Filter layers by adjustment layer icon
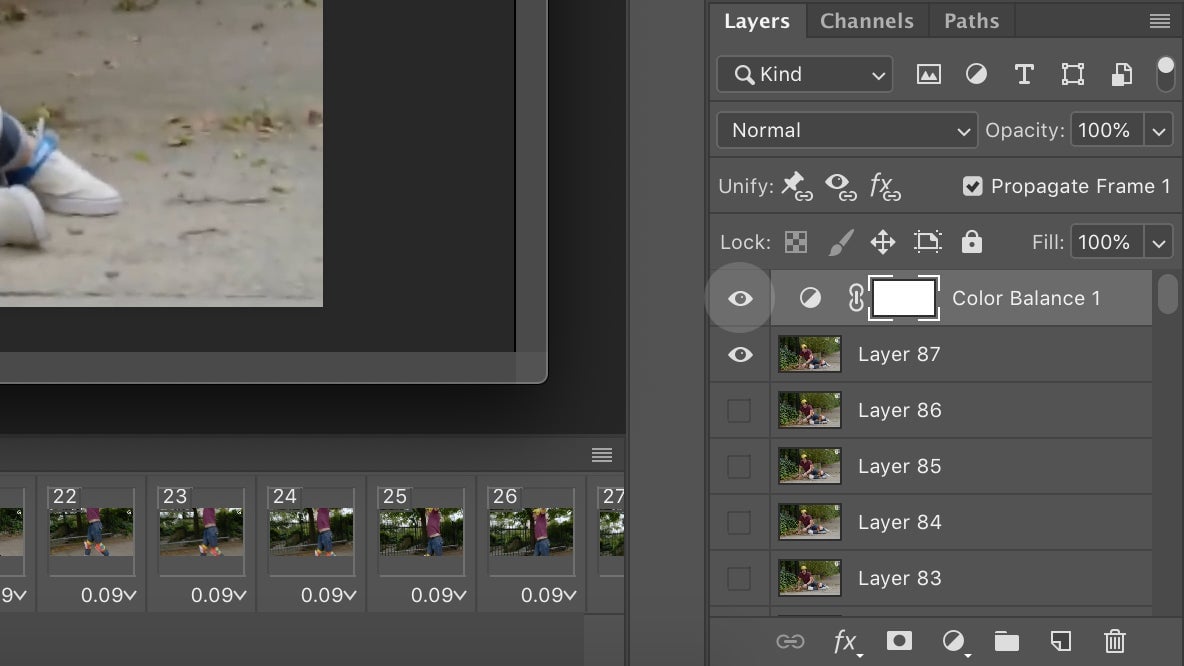The height and width of the screenshot is (666, 1184). click(976, 74)
